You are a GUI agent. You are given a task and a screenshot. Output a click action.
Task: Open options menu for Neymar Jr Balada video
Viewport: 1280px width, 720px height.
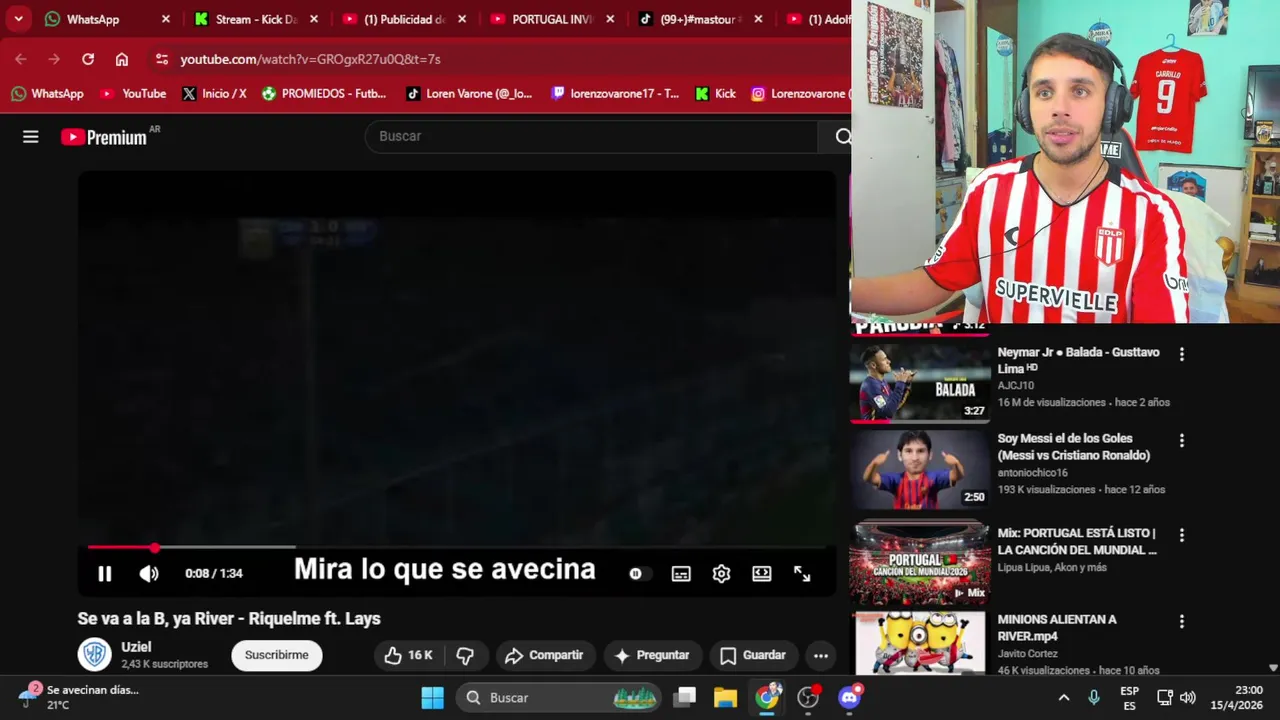point(1182,354)
